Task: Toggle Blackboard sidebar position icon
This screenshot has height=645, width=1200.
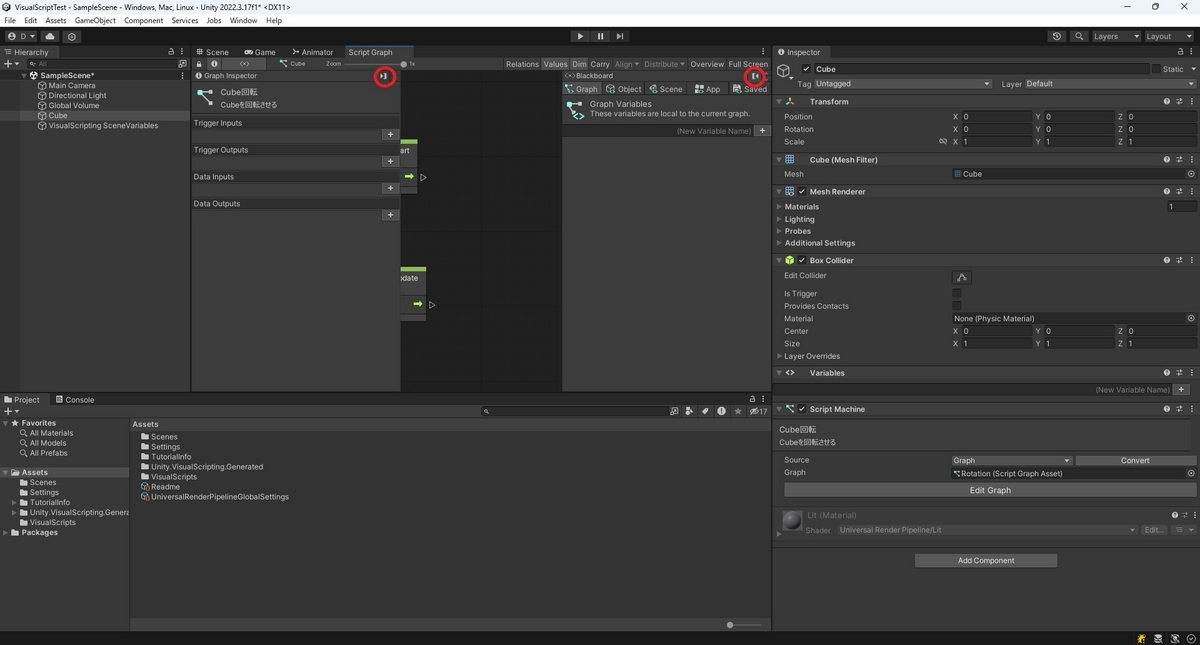Action: [755, 76]
